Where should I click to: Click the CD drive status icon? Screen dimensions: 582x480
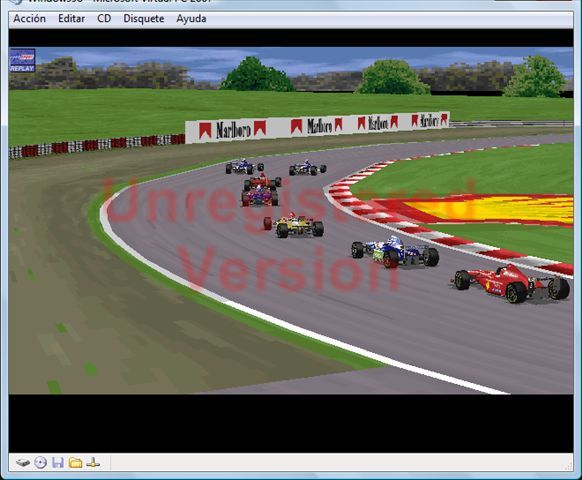click(40, 463)
